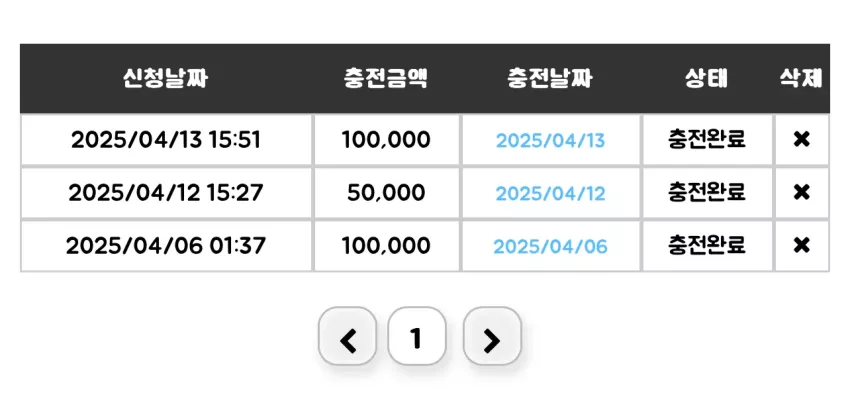This screenshot has height=399, width=850.
Task: Select the 2025/04/06 01:37 request date cell
Action: 166,246
